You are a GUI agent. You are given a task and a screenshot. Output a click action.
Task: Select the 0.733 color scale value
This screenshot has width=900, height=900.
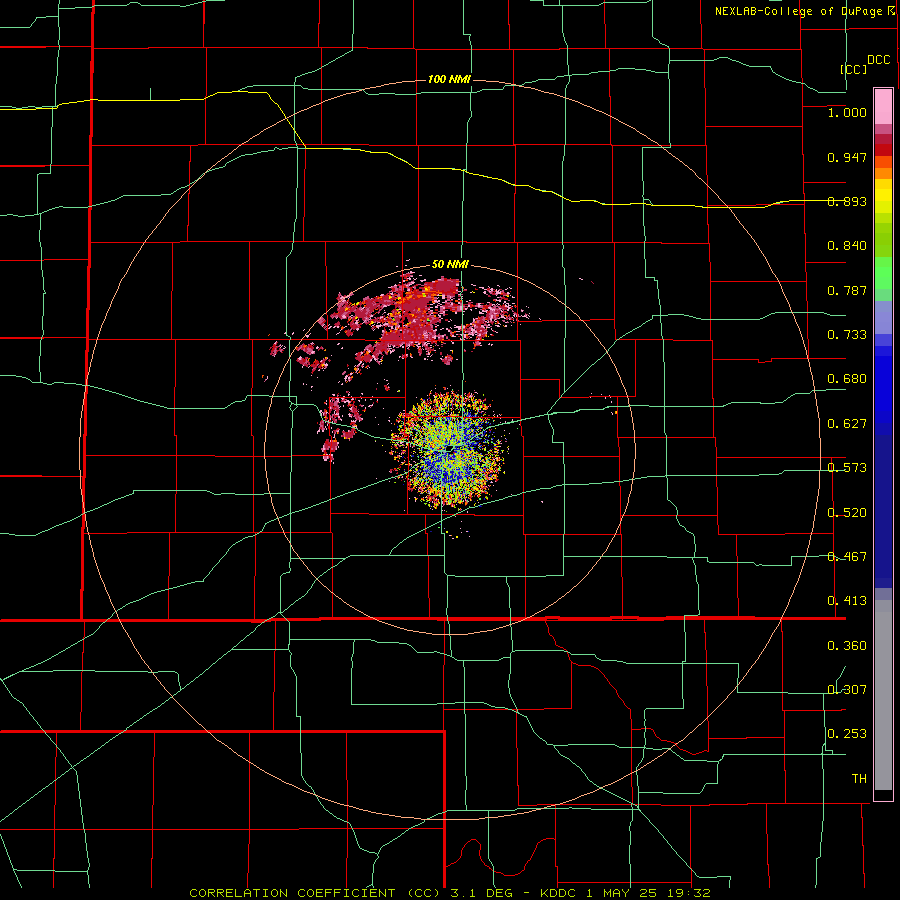[x=847, y=335]
